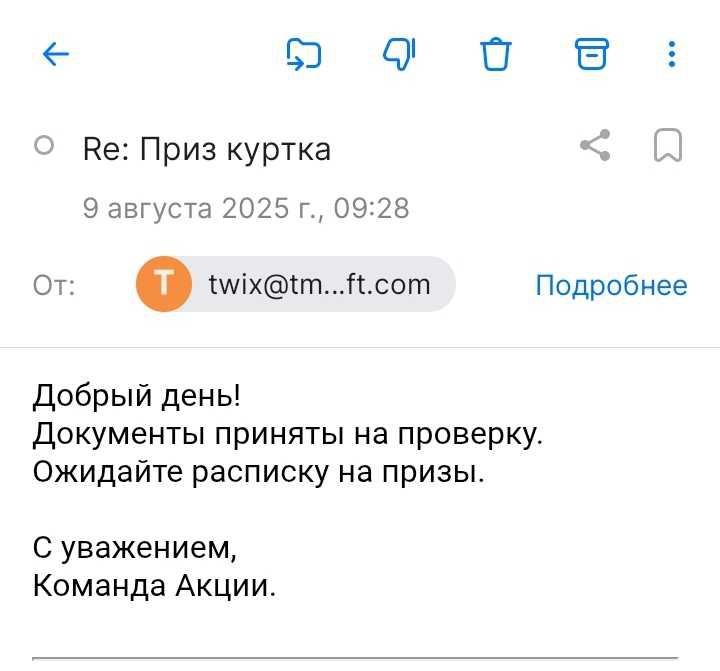Toggle the unread circle beside the subject
The height and width of the screenshot is (671, 720).
pyautogui.click(x=44, y=146)
